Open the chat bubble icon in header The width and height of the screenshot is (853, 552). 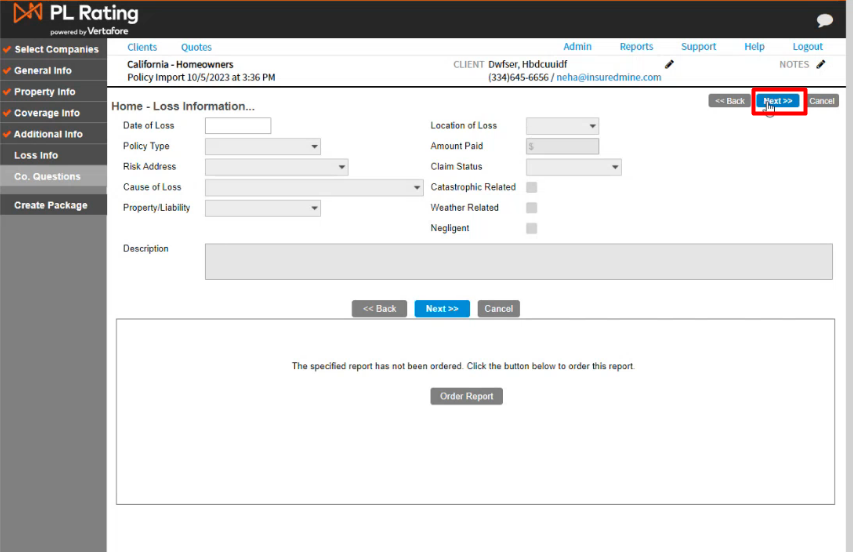[824, 21]
